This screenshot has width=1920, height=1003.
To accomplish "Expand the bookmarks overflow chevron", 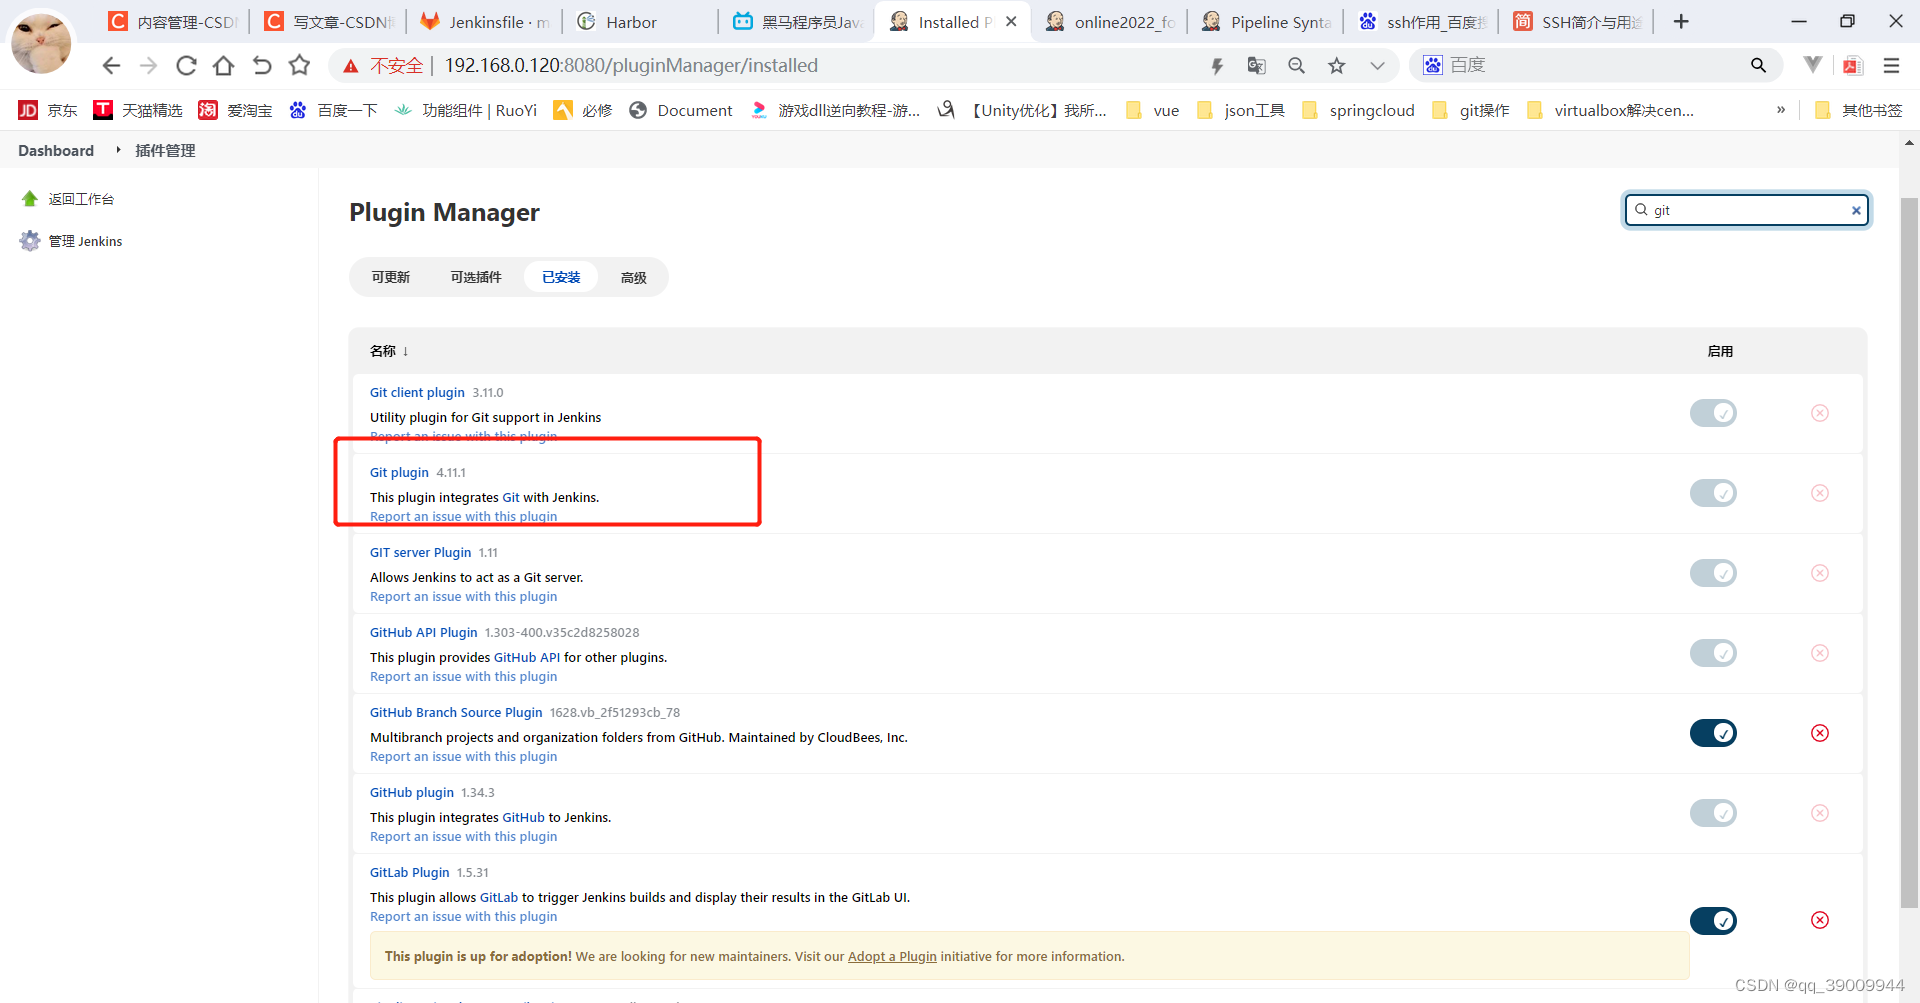I will click(x=1780, y=110).
